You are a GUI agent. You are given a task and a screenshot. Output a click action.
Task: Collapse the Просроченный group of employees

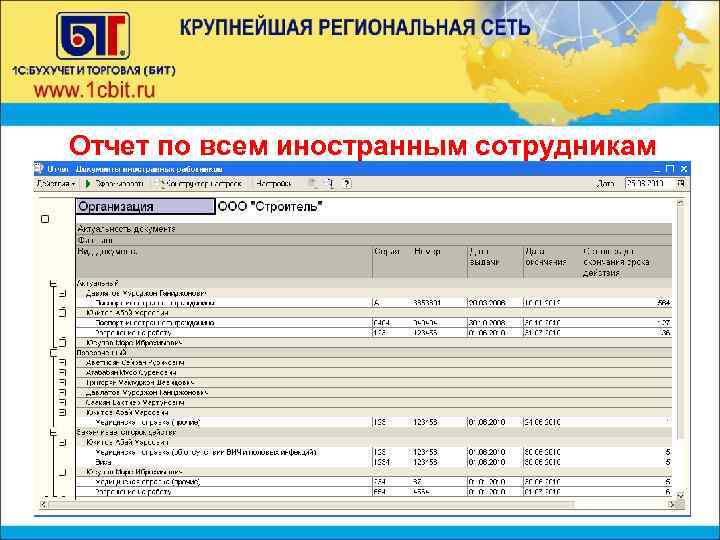tap(53, 353)
